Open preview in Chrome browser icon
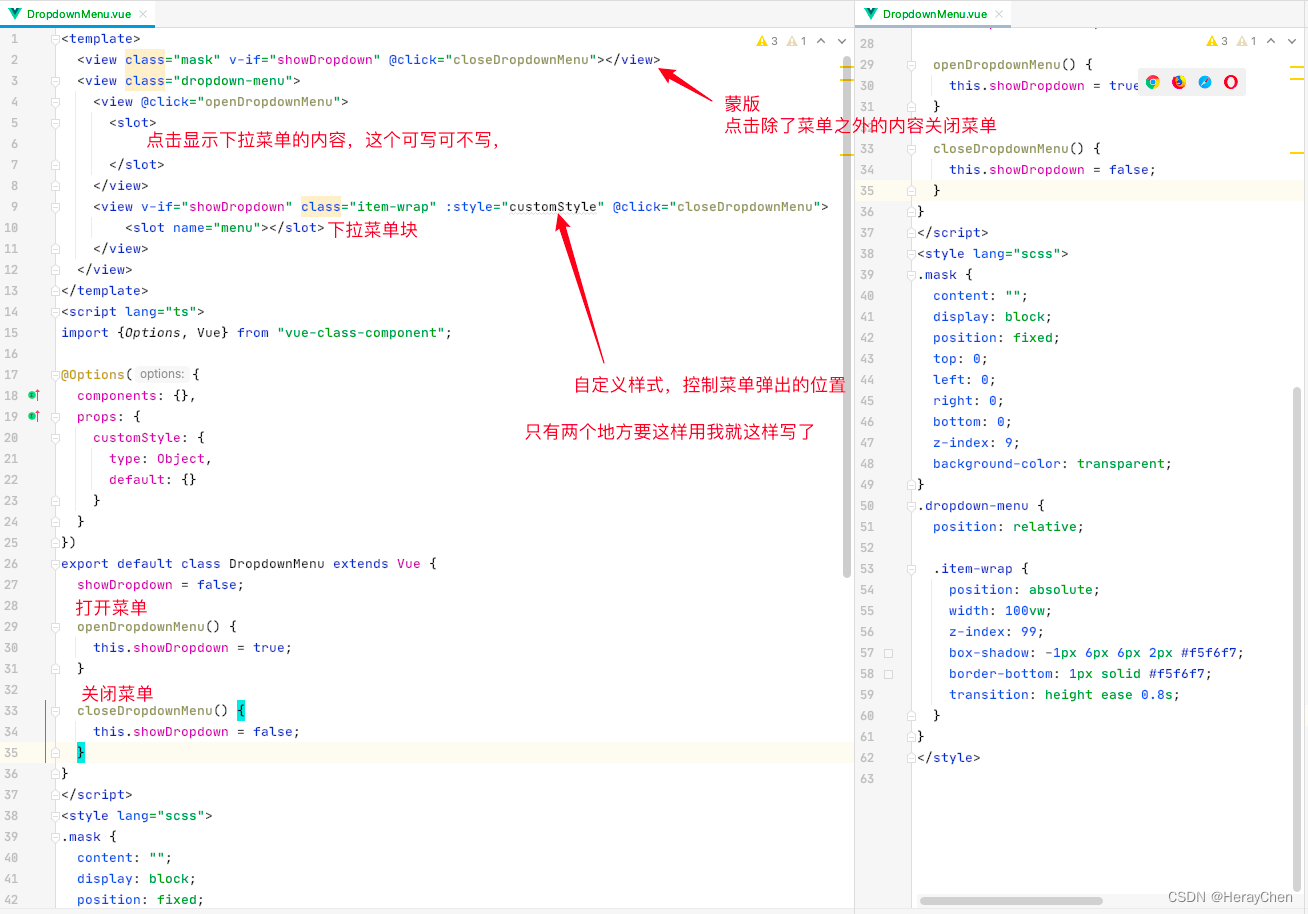Viewport: 1308px width, 914px height. [x=1153, y=83]
